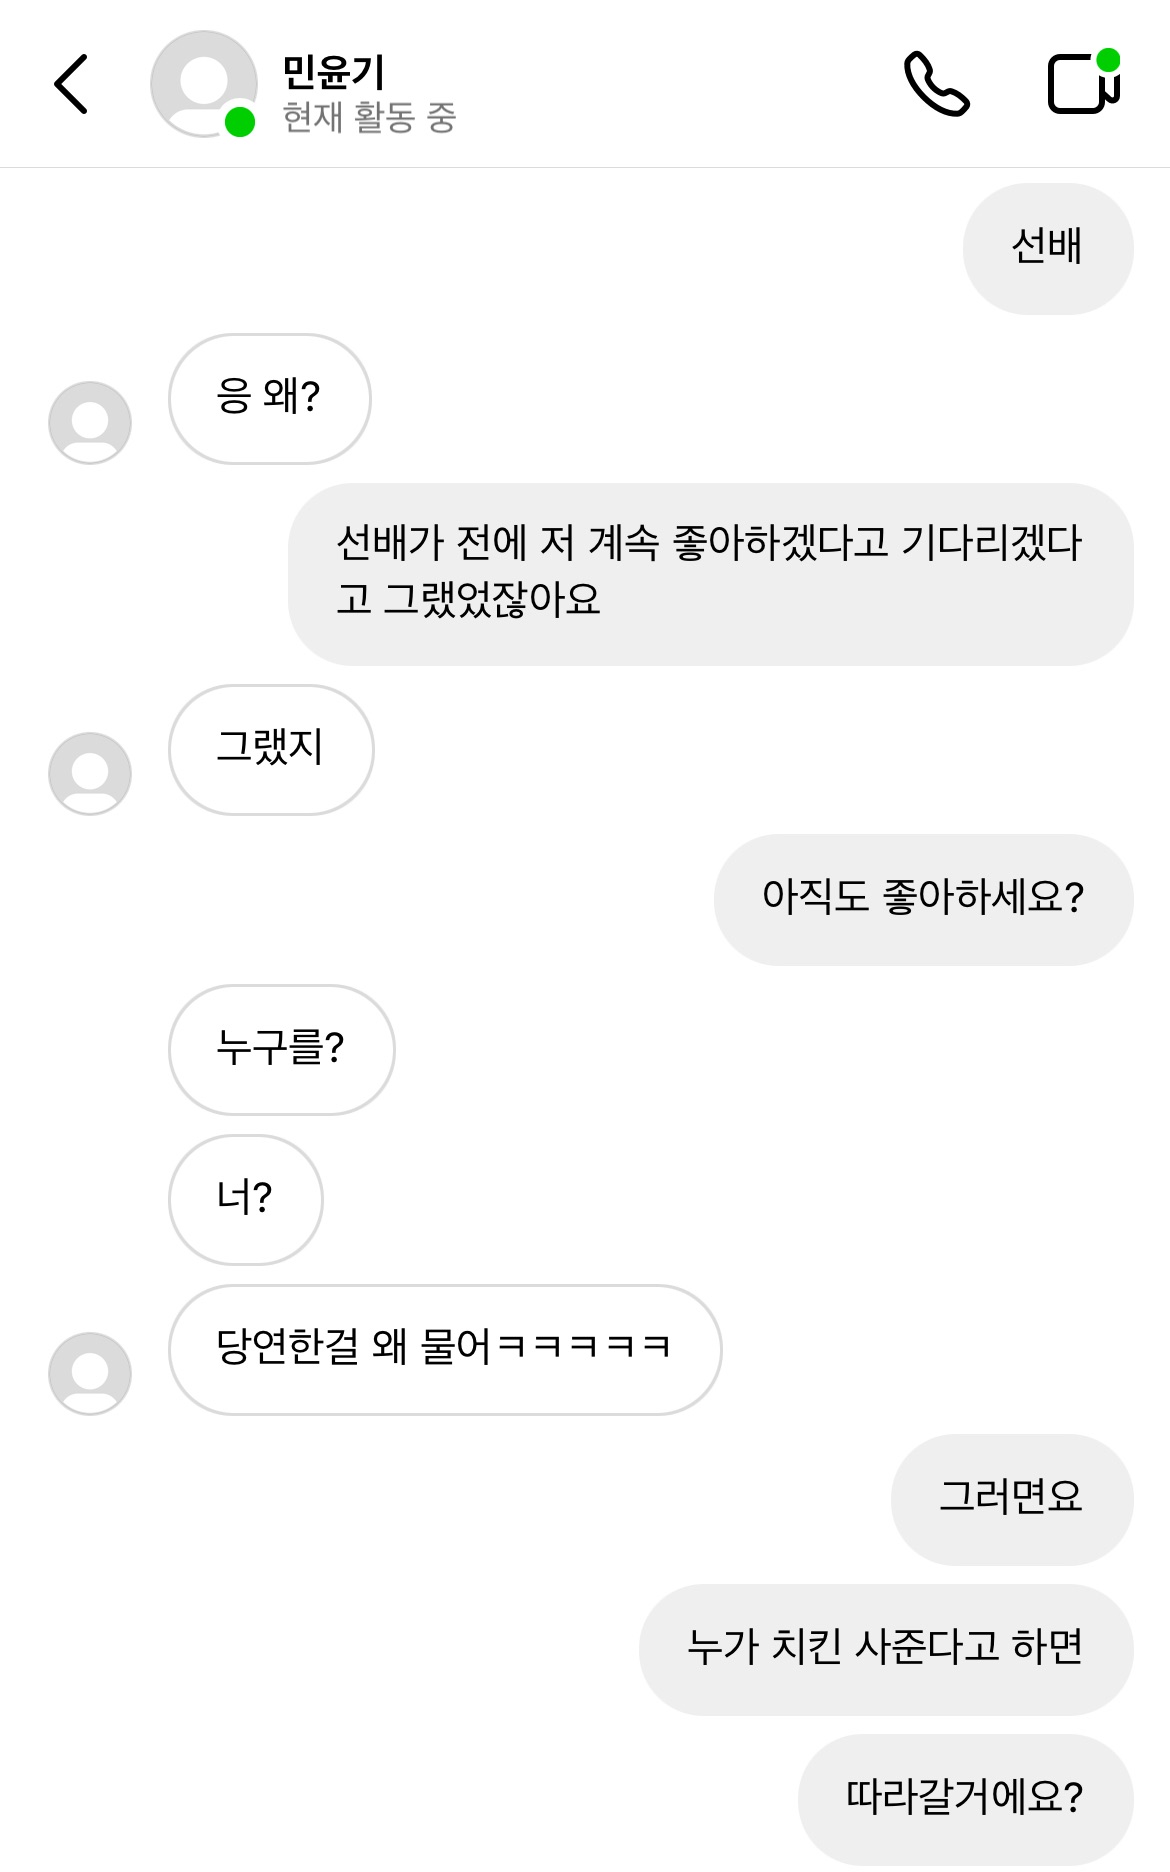This screenshot has height=1872, width=1170.
Task: Open 민윤기's profile picture in the header
Action: [204, 84]
